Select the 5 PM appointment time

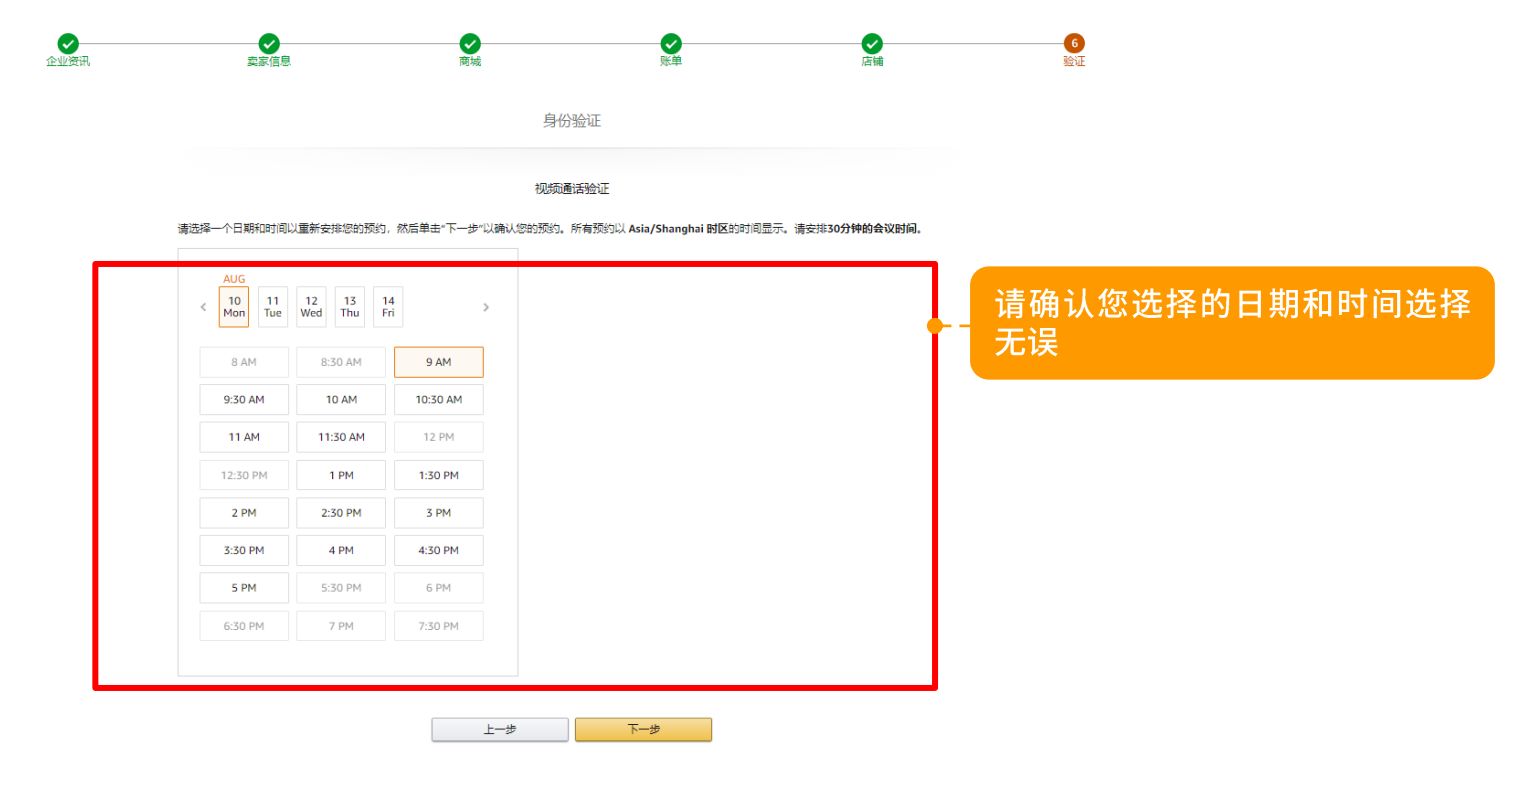(244, 588)
